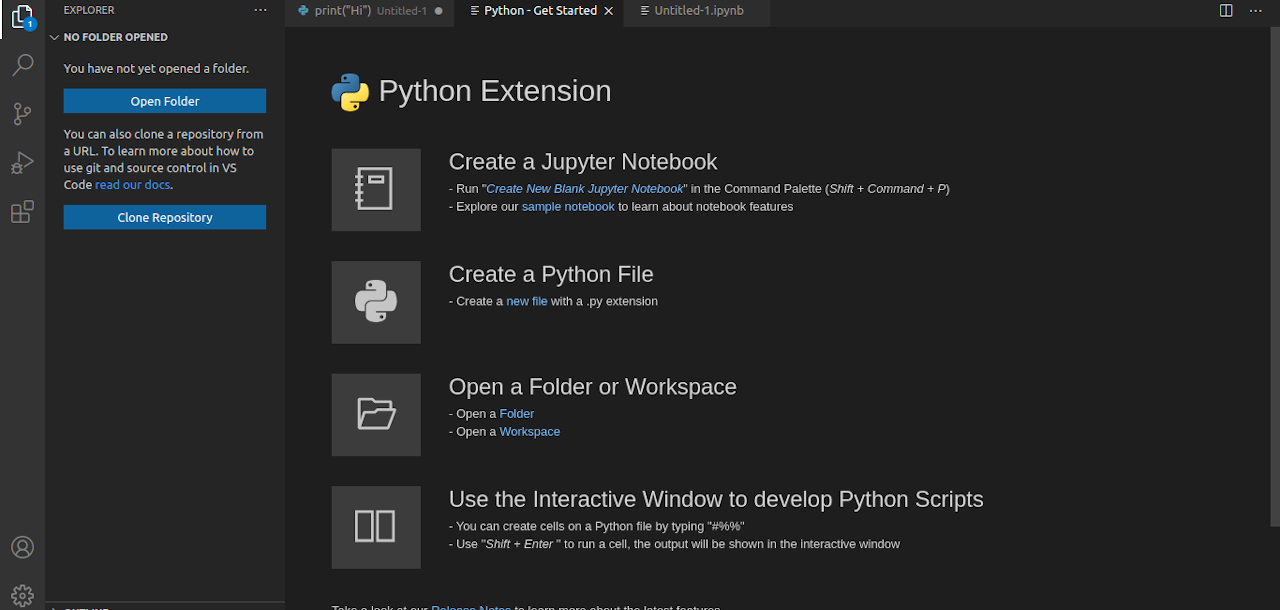This screenshot has width=1280, height=610.
Task: Click 'You have not yet opened a folder' text
Action: 156,69
